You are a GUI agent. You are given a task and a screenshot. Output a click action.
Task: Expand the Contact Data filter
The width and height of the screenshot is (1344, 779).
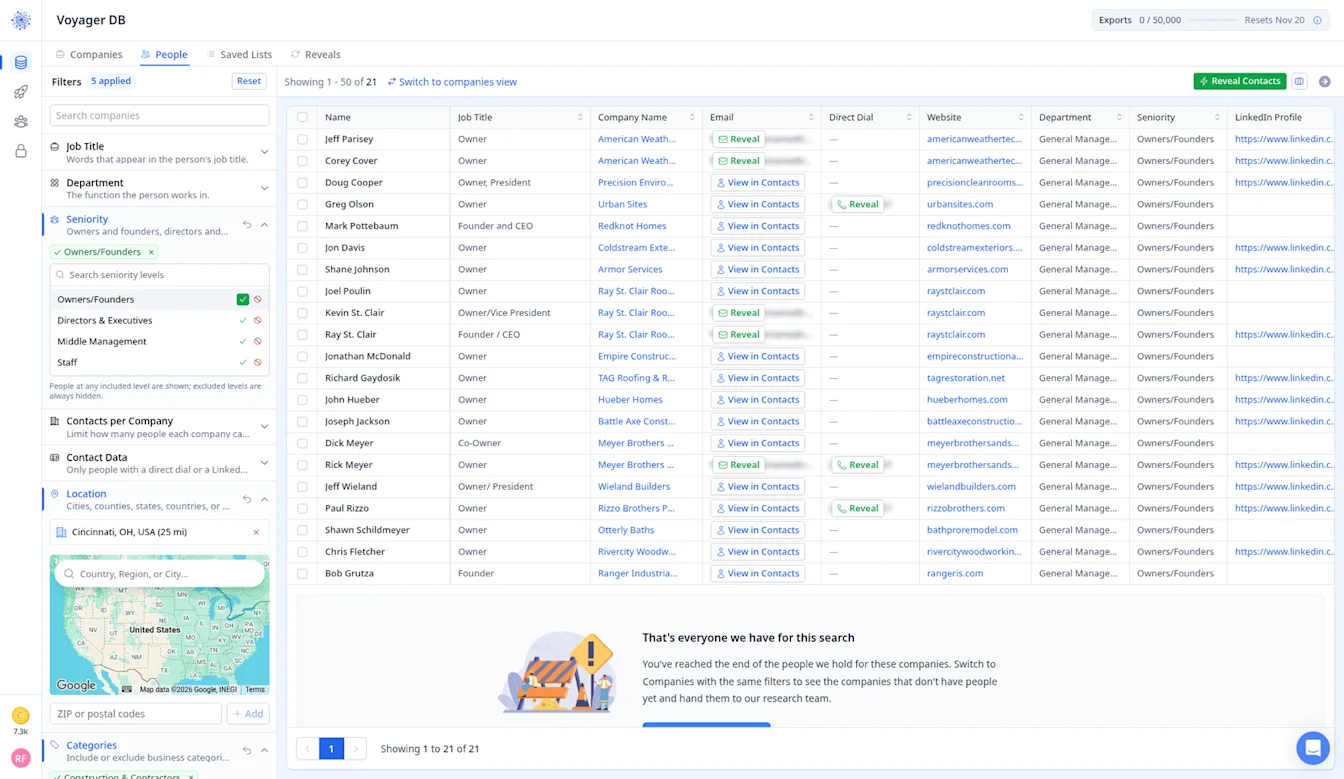(264, 463)
